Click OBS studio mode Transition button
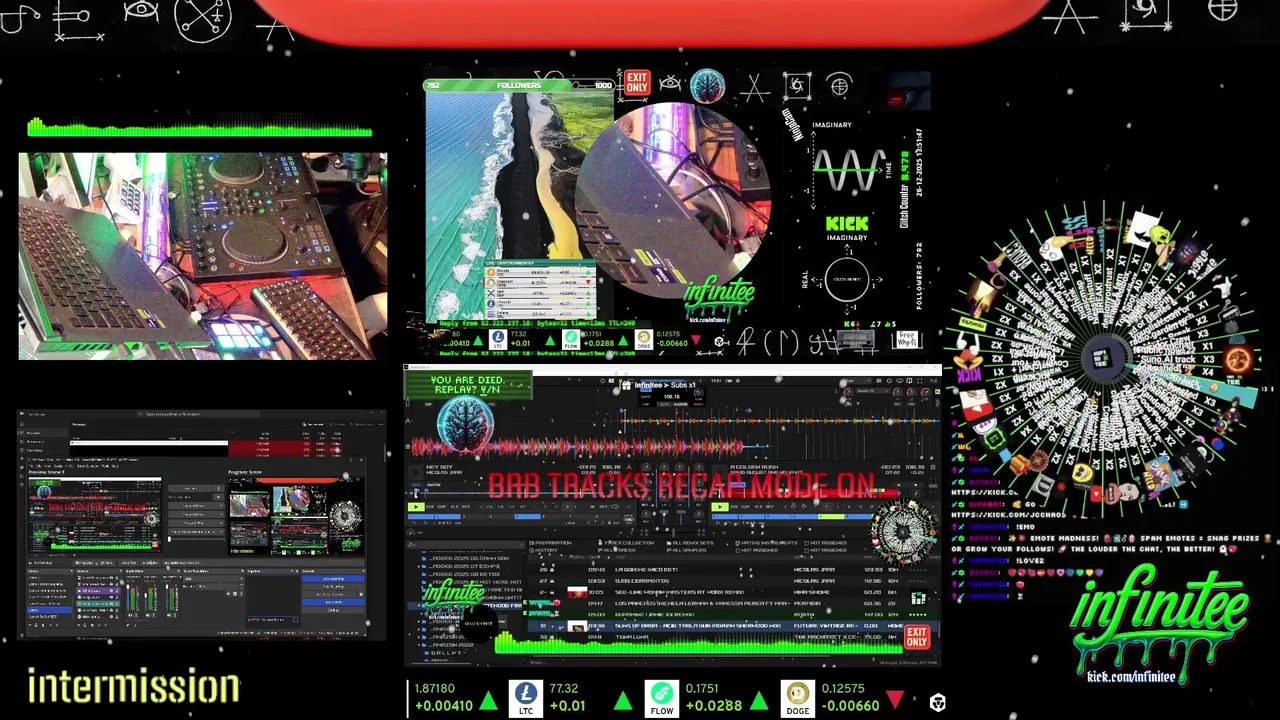The image size is (1280, 720). tap(190, 488)
